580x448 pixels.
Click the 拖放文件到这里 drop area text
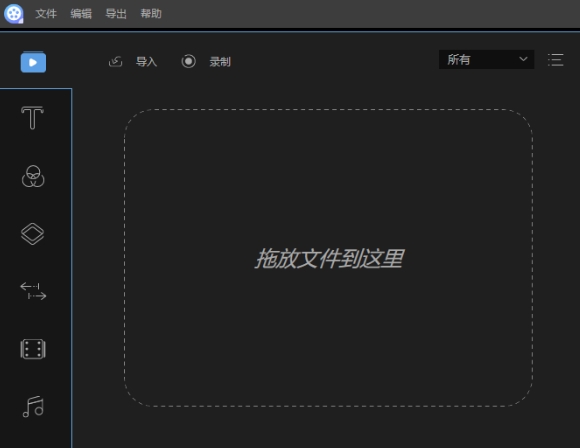(x=329, y=258)
